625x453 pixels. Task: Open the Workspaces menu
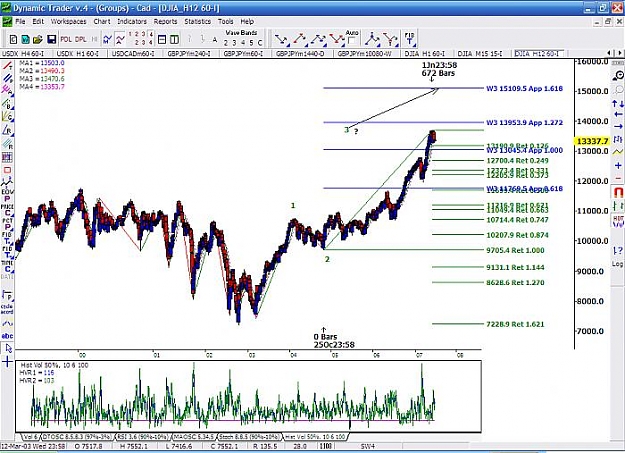click(x=68, y=22)
